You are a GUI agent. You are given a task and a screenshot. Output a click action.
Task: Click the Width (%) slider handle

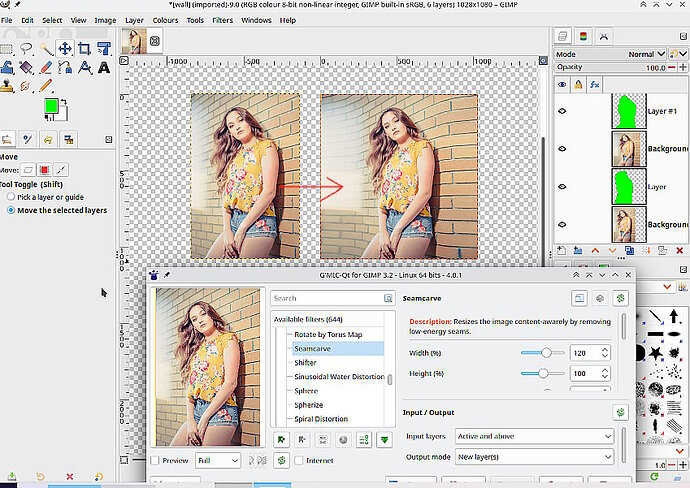click(x=546, y=352)
